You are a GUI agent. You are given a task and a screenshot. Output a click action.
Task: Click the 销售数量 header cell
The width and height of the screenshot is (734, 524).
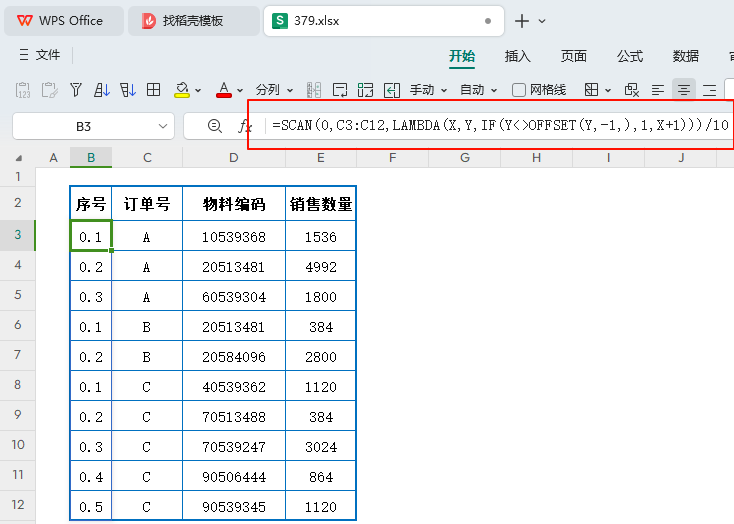[x=321, y=204]
